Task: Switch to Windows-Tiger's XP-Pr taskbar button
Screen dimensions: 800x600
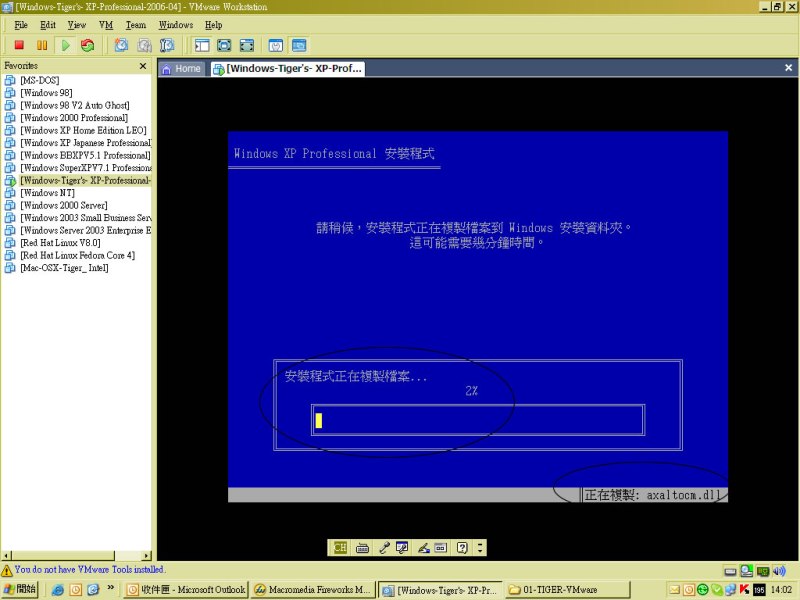Action: pyautogui.click(x=440, y=590)
